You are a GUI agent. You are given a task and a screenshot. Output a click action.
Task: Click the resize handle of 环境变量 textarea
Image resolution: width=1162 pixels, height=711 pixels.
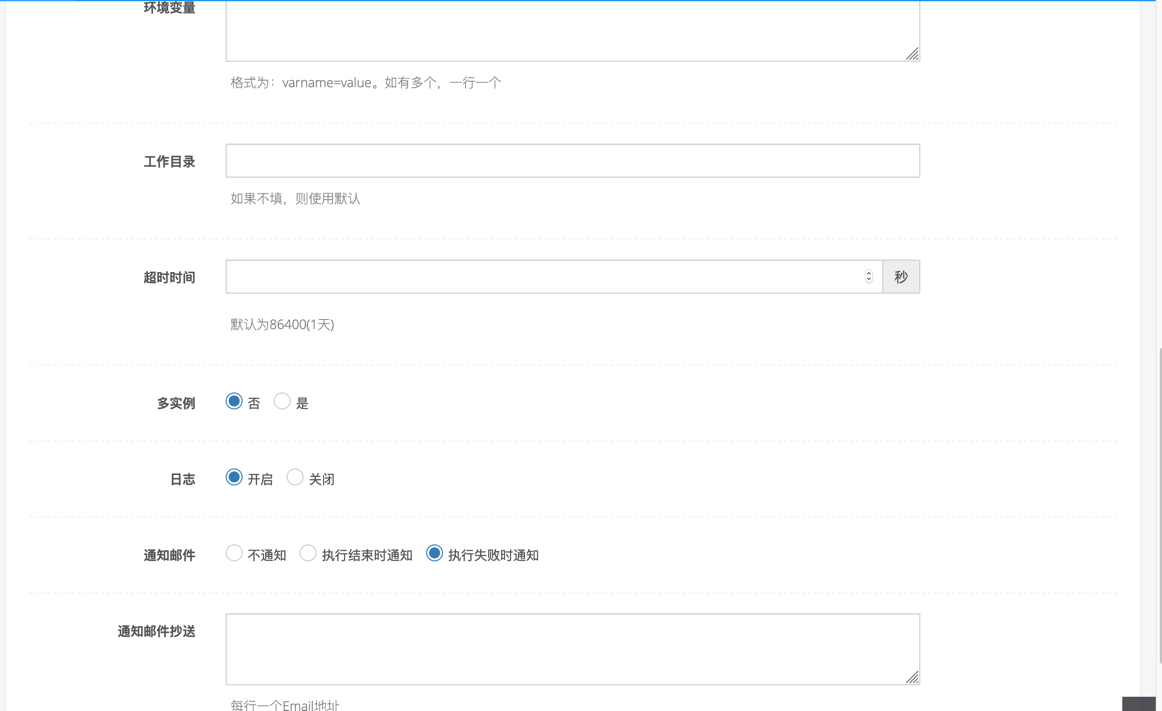915,55
